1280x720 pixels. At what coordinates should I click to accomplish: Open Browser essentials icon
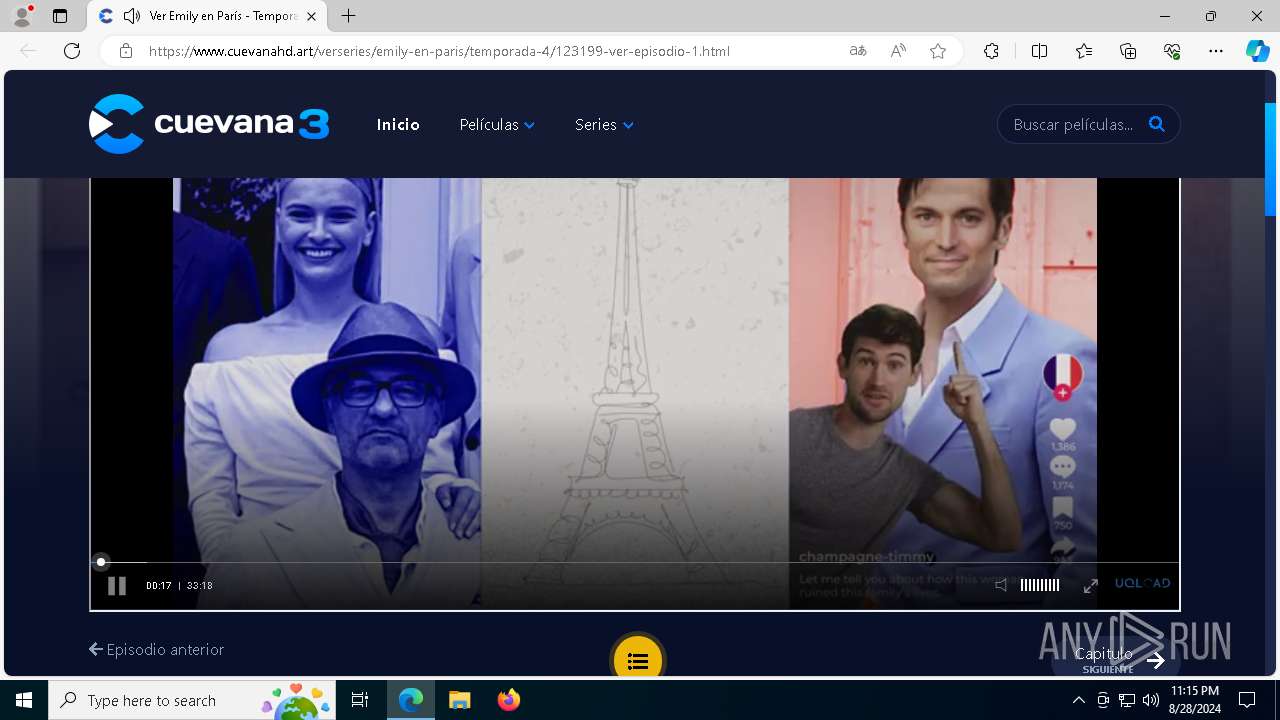point(1172,51)
